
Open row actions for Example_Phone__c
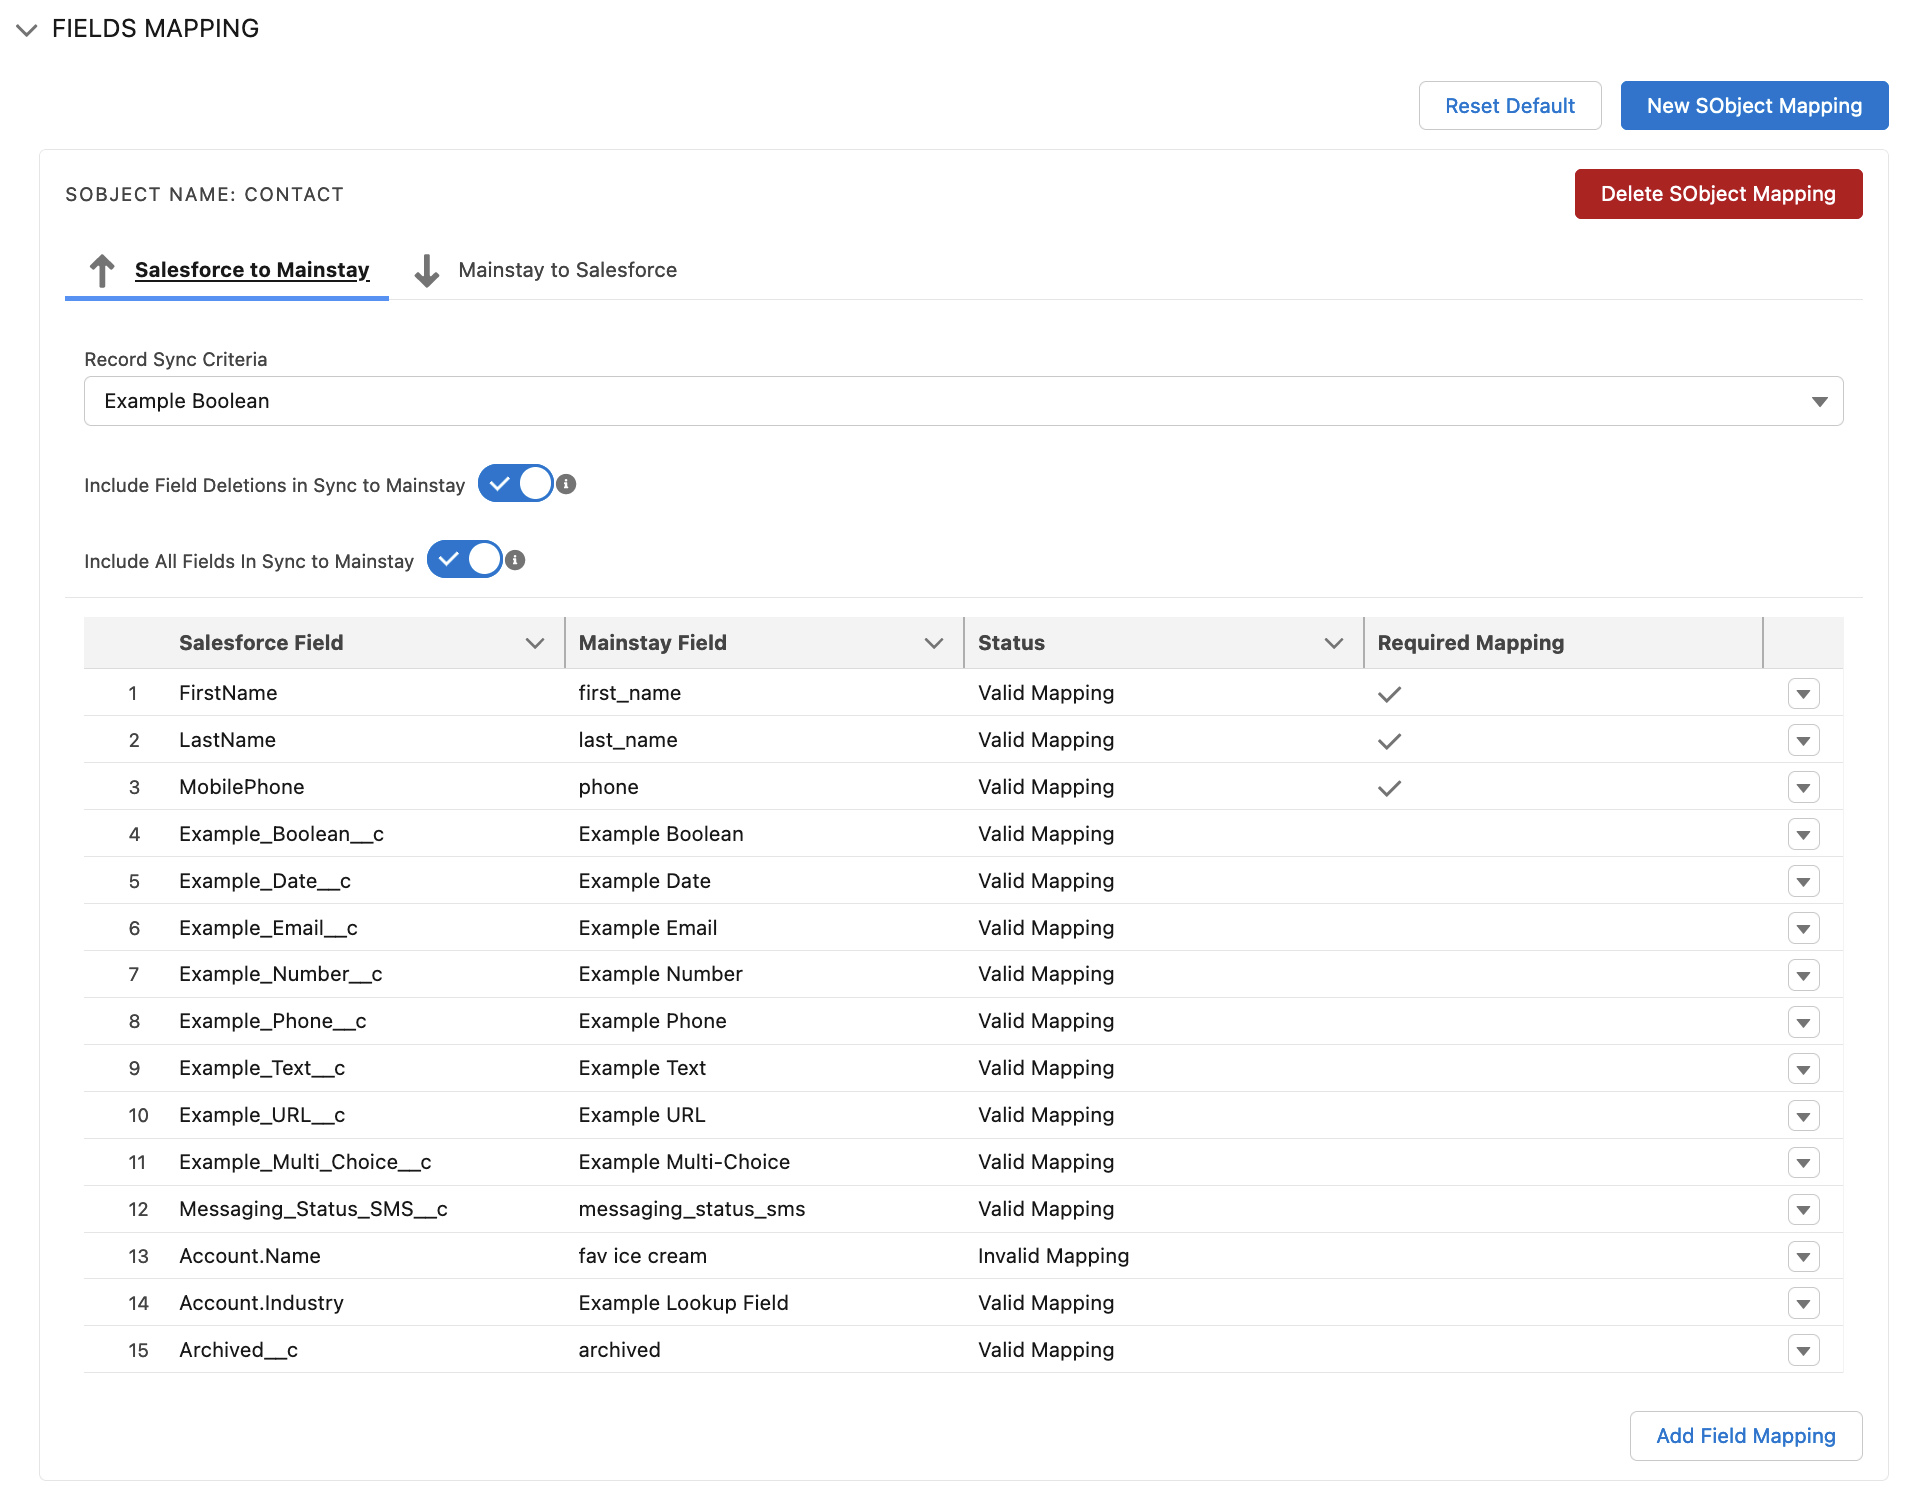click(1803, 1022)
